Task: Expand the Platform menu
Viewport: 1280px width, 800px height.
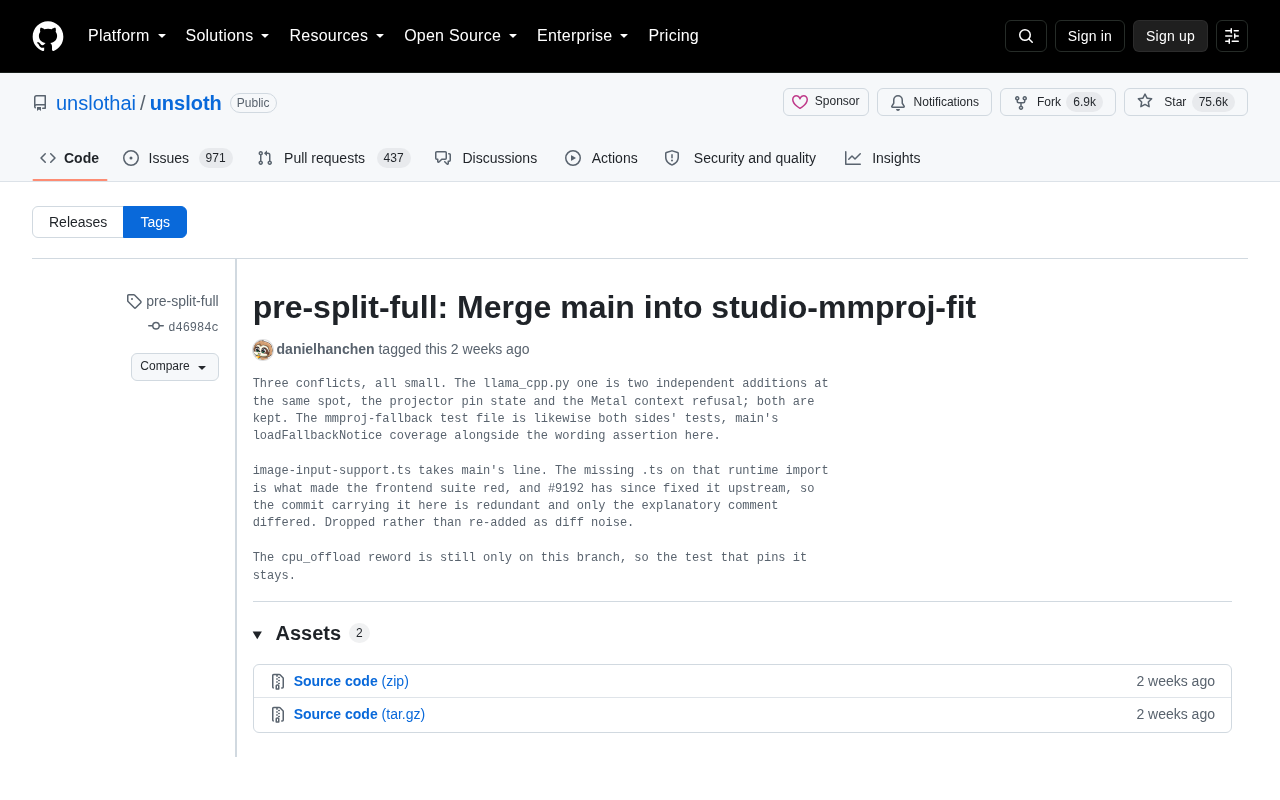Action: coord(127,36)
